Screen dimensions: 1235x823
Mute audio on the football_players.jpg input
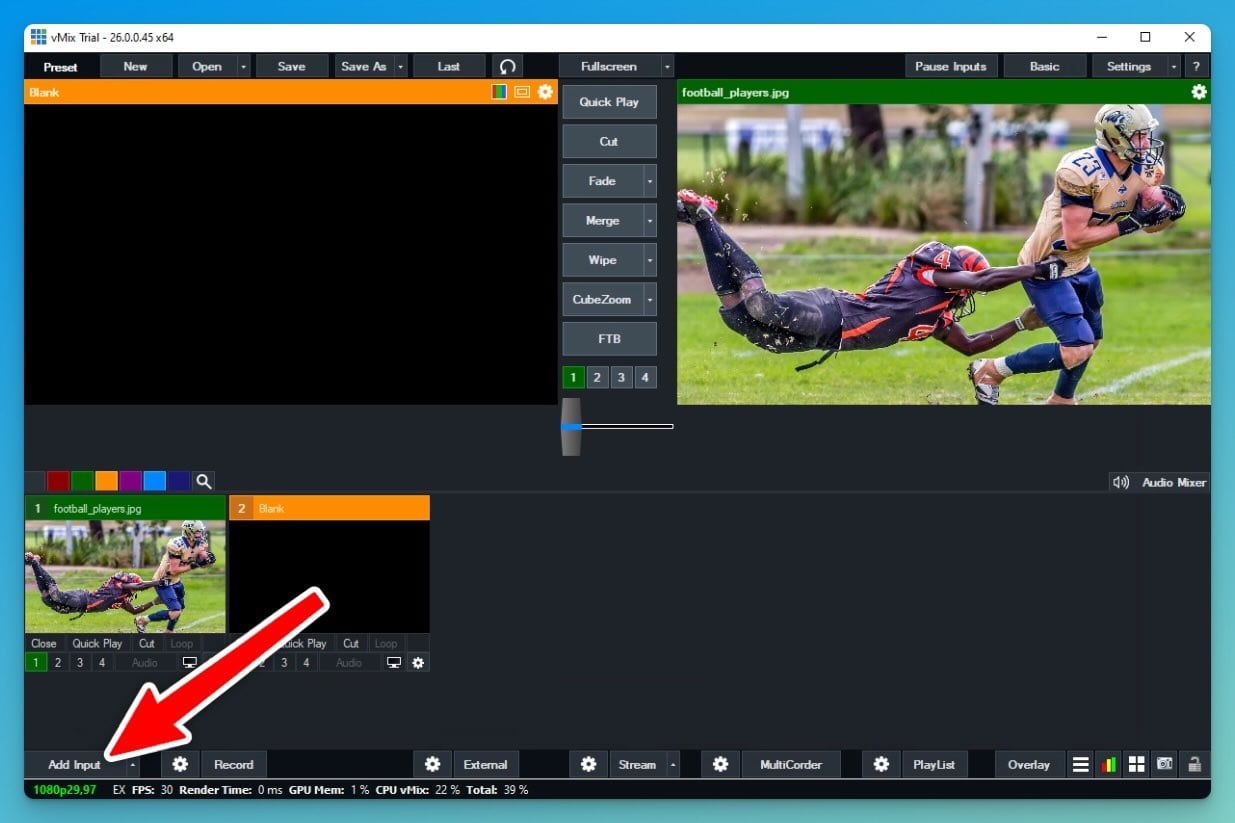[144, 662]
